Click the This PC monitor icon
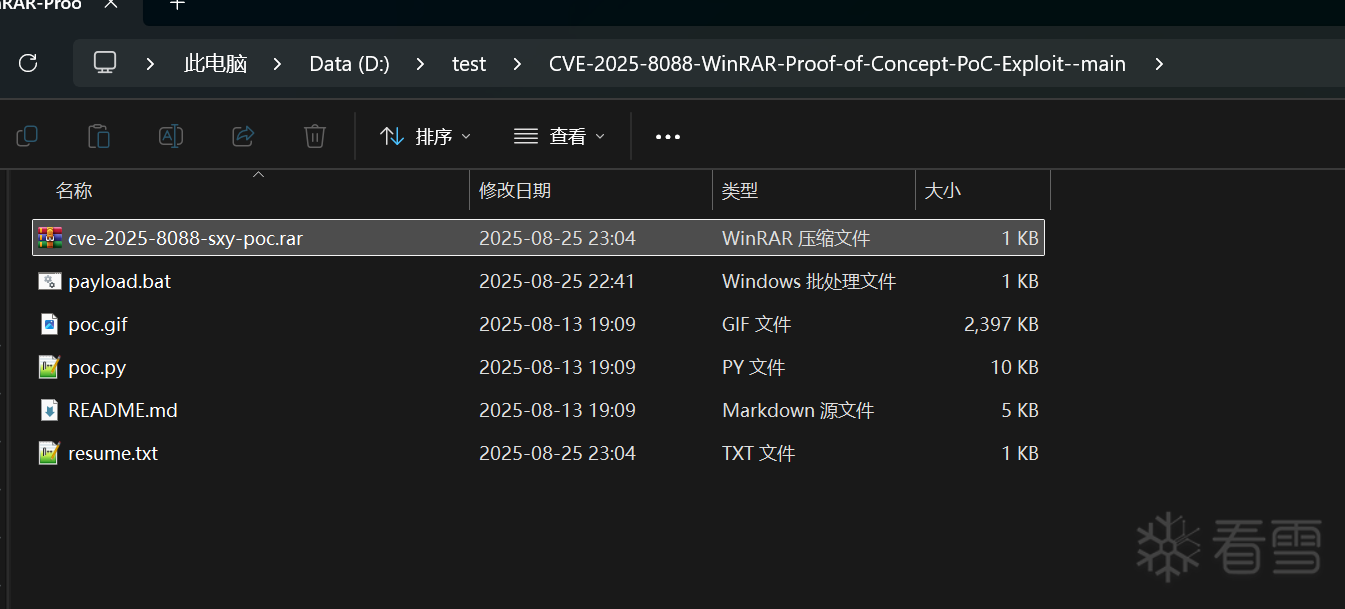Viewport: 1345px width, 609px height. tap(105, 63)
